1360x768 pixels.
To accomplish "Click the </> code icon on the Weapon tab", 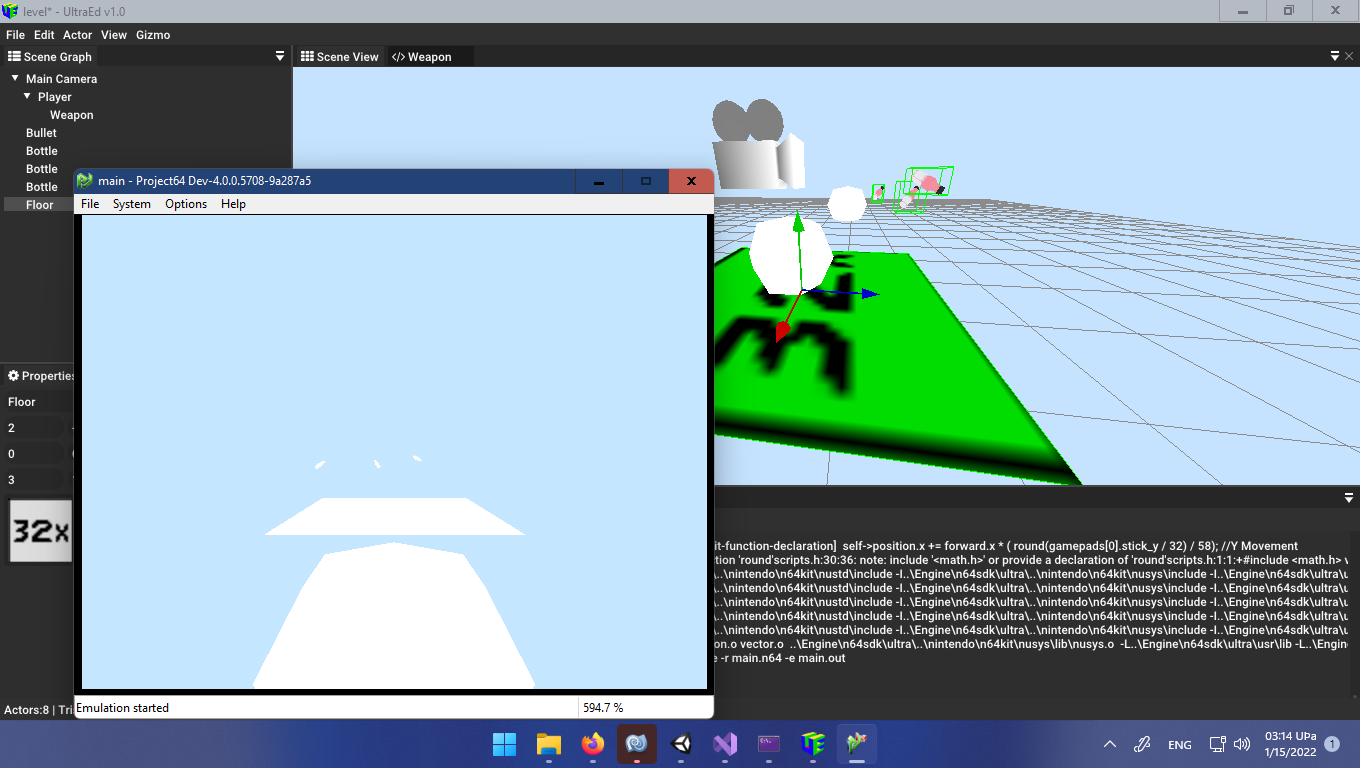I will click(400, 56).
